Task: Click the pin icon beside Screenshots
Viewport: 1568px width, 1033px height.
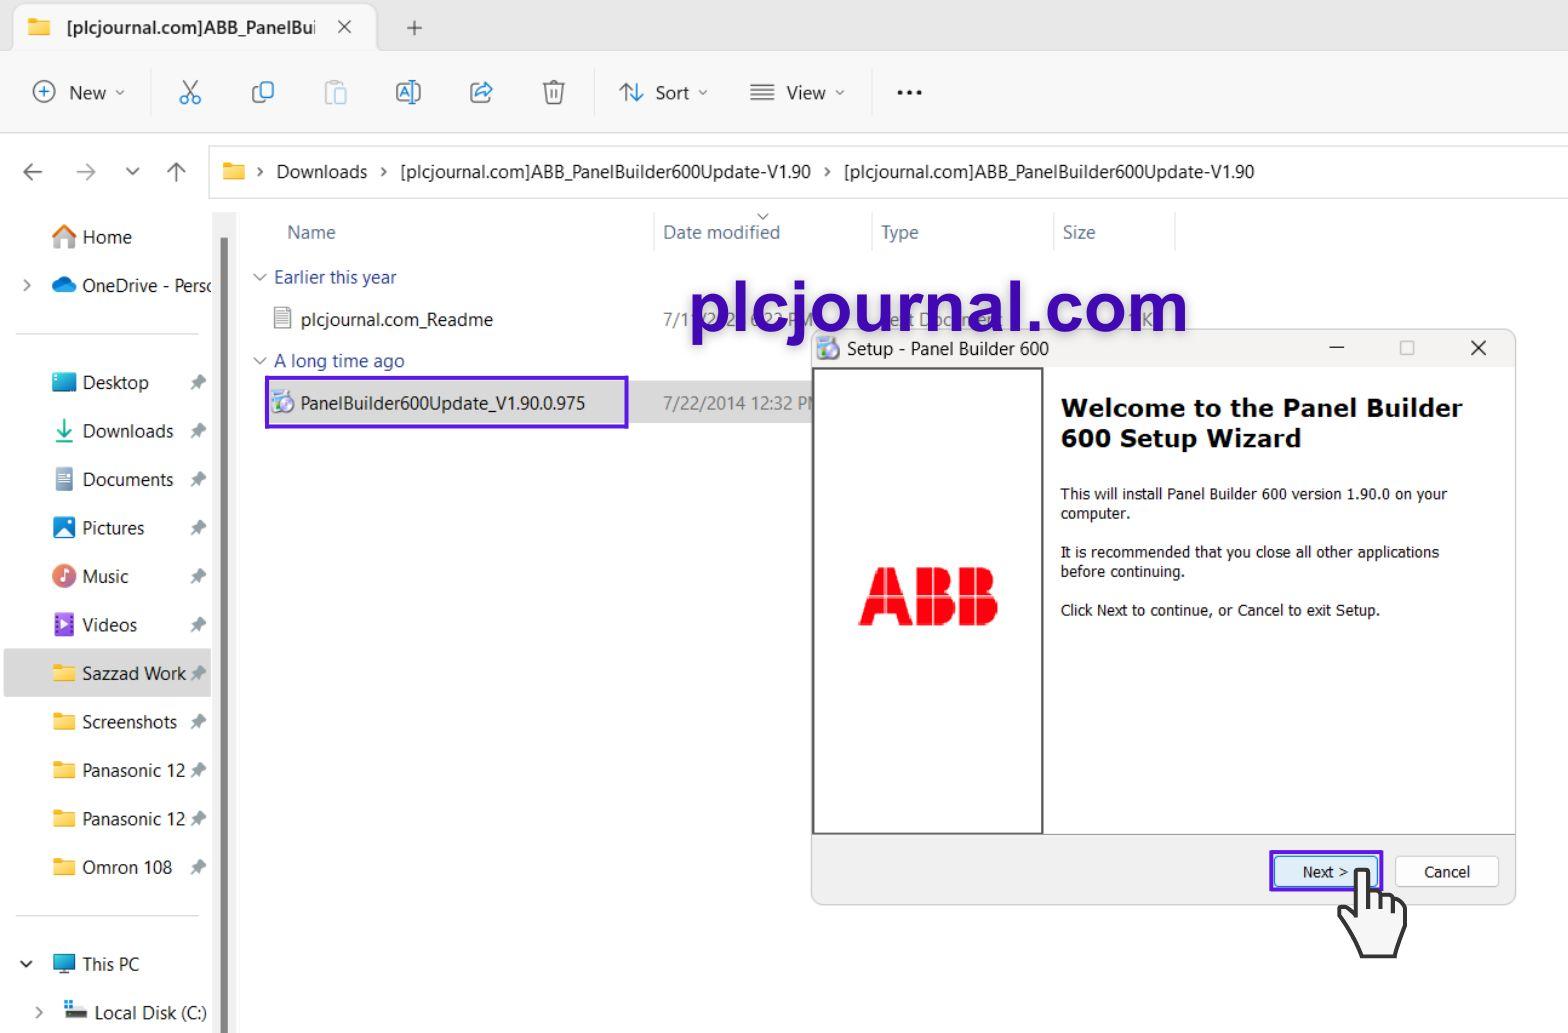Action: pyautogui.click(x=198, y=722)
